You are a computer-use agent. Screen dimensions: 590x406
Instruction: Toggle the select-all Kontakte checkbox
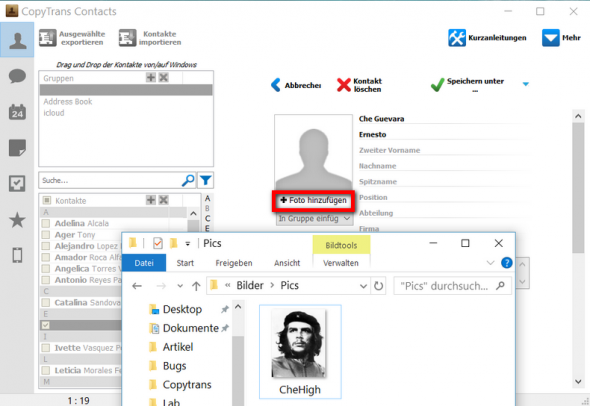click(x=47, y=200)
